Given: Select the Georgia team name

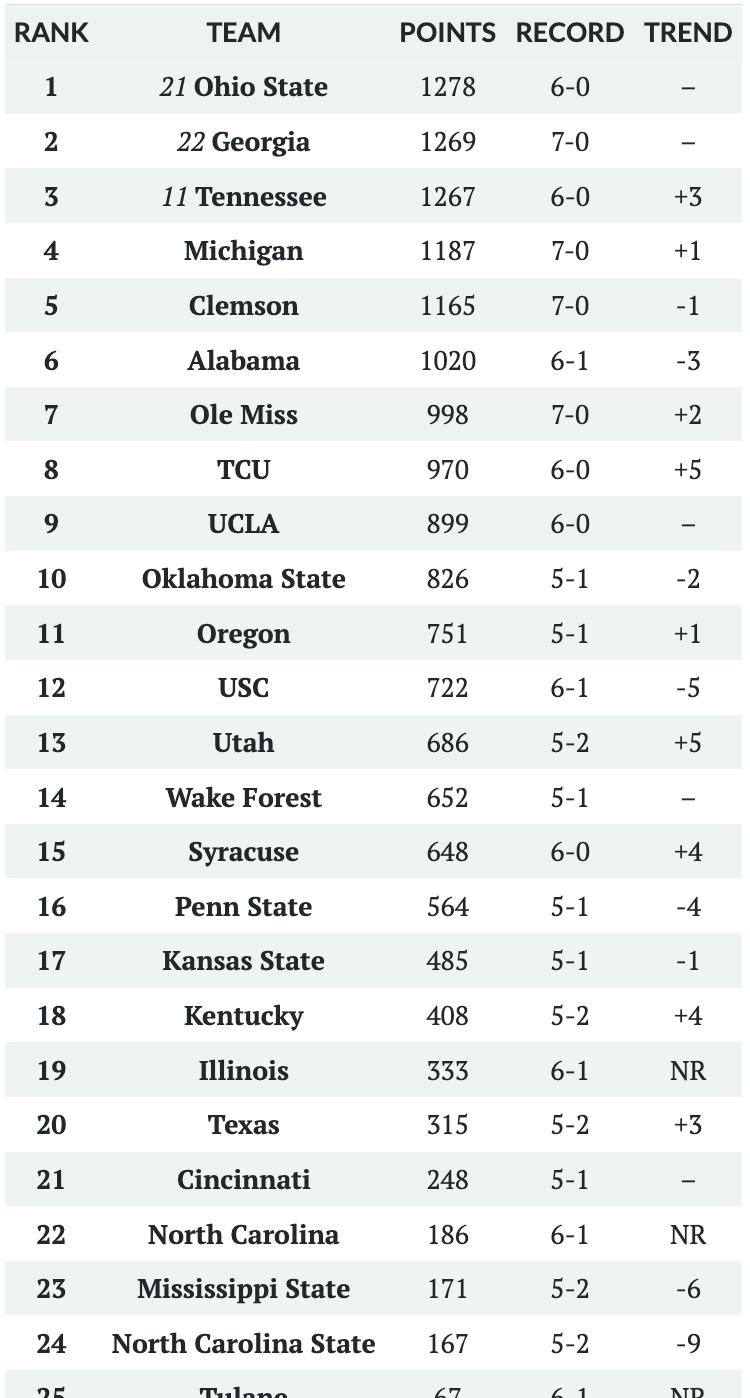Looking at the screenshot, I should 260,142.
